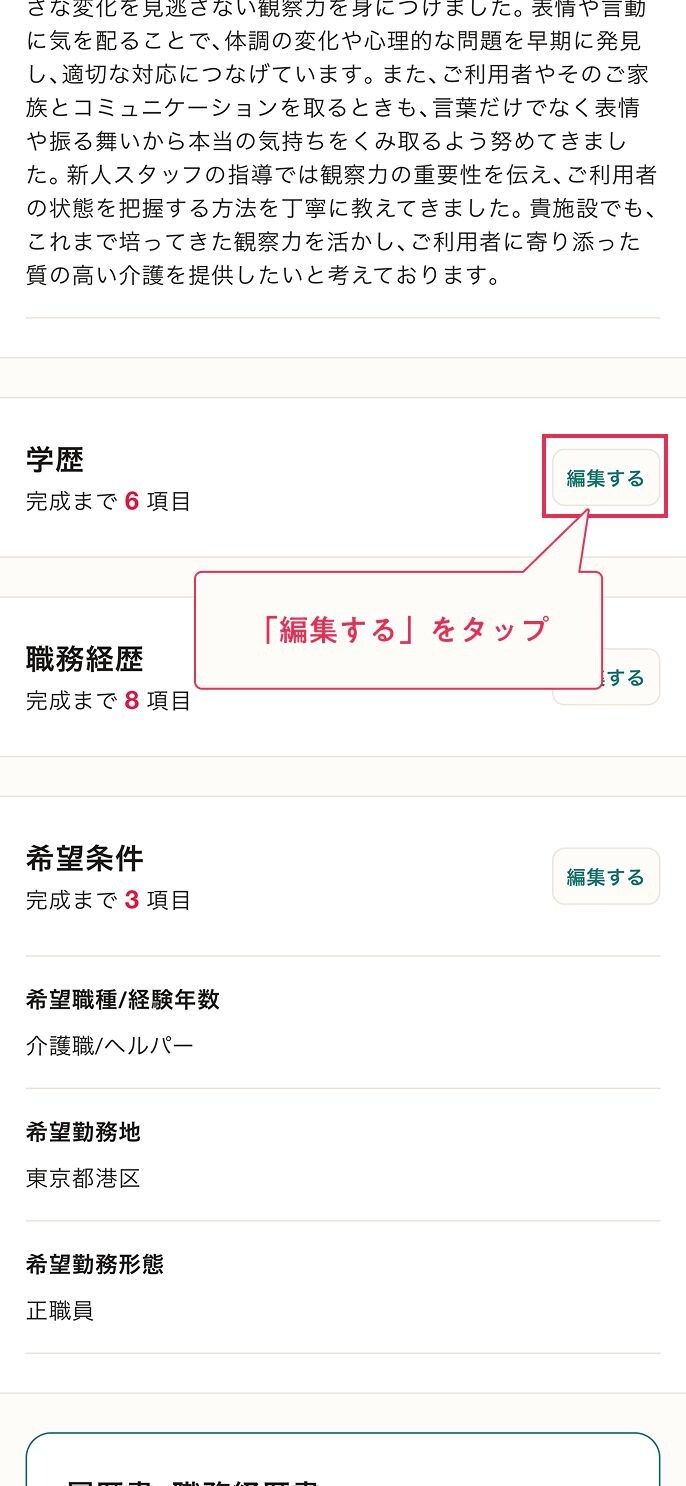Click the red 6 in 学歴 completion count
The height and width of the screenshot is (1486, 686).
tap(132, 501)
